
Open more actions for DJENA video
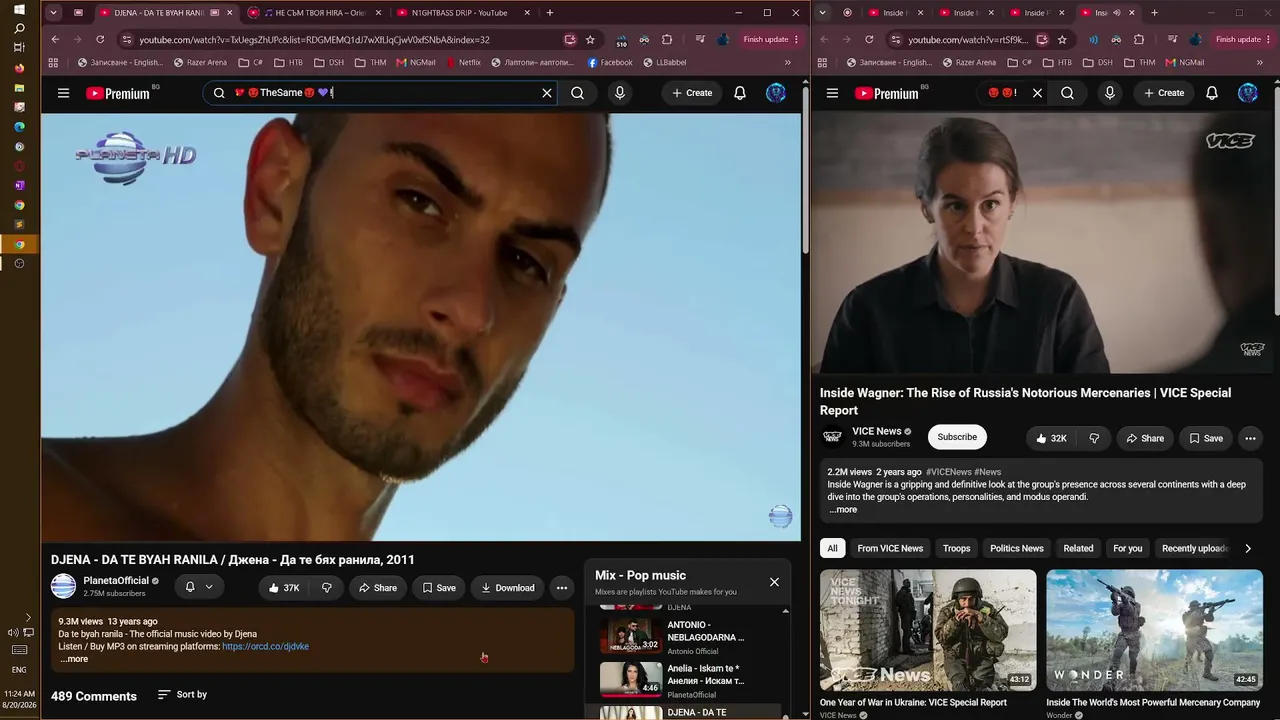point(562,588)
